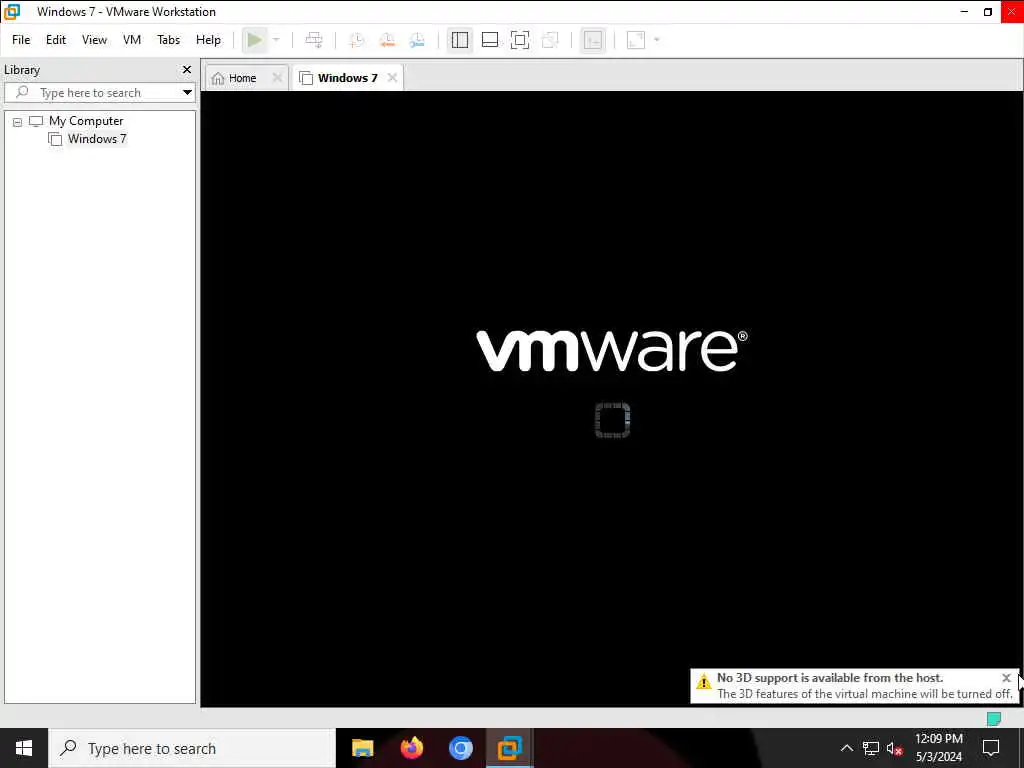The image size is (1024, 768).
Task: Toggle the library sidebar view icon
Action: tap(460, 40)
